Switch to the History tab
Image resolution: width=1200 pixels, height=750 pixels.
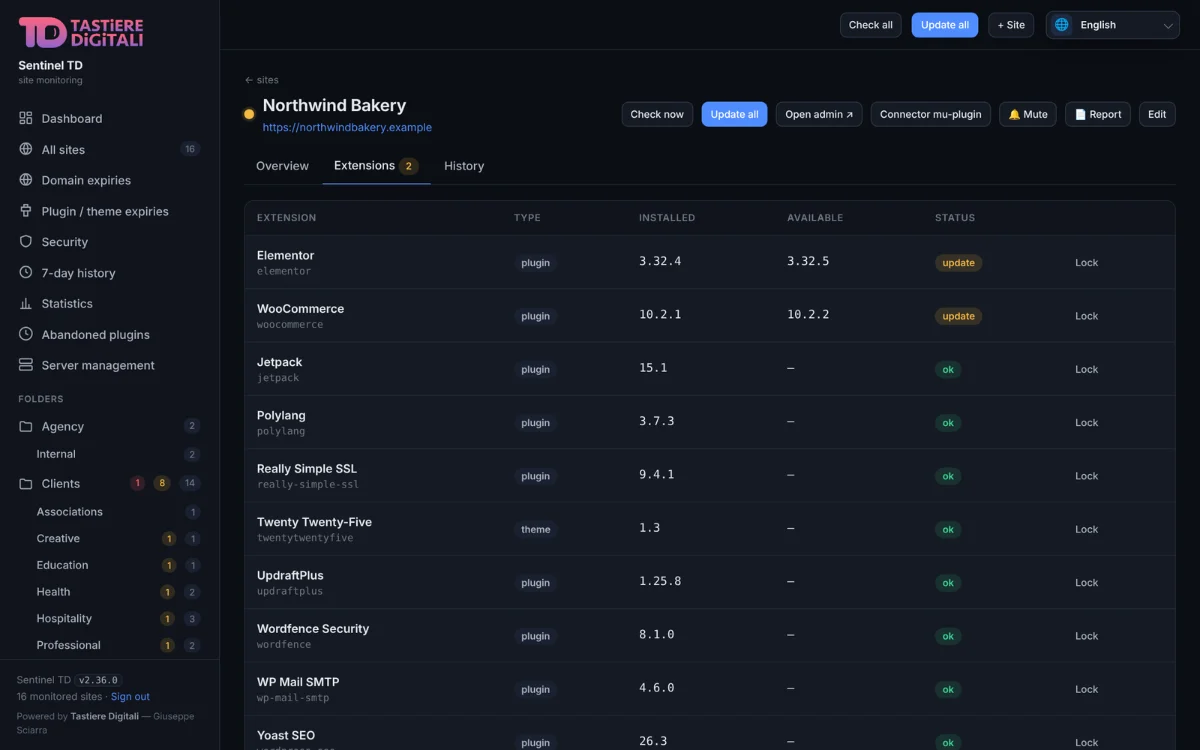click(x=464, y=166)
